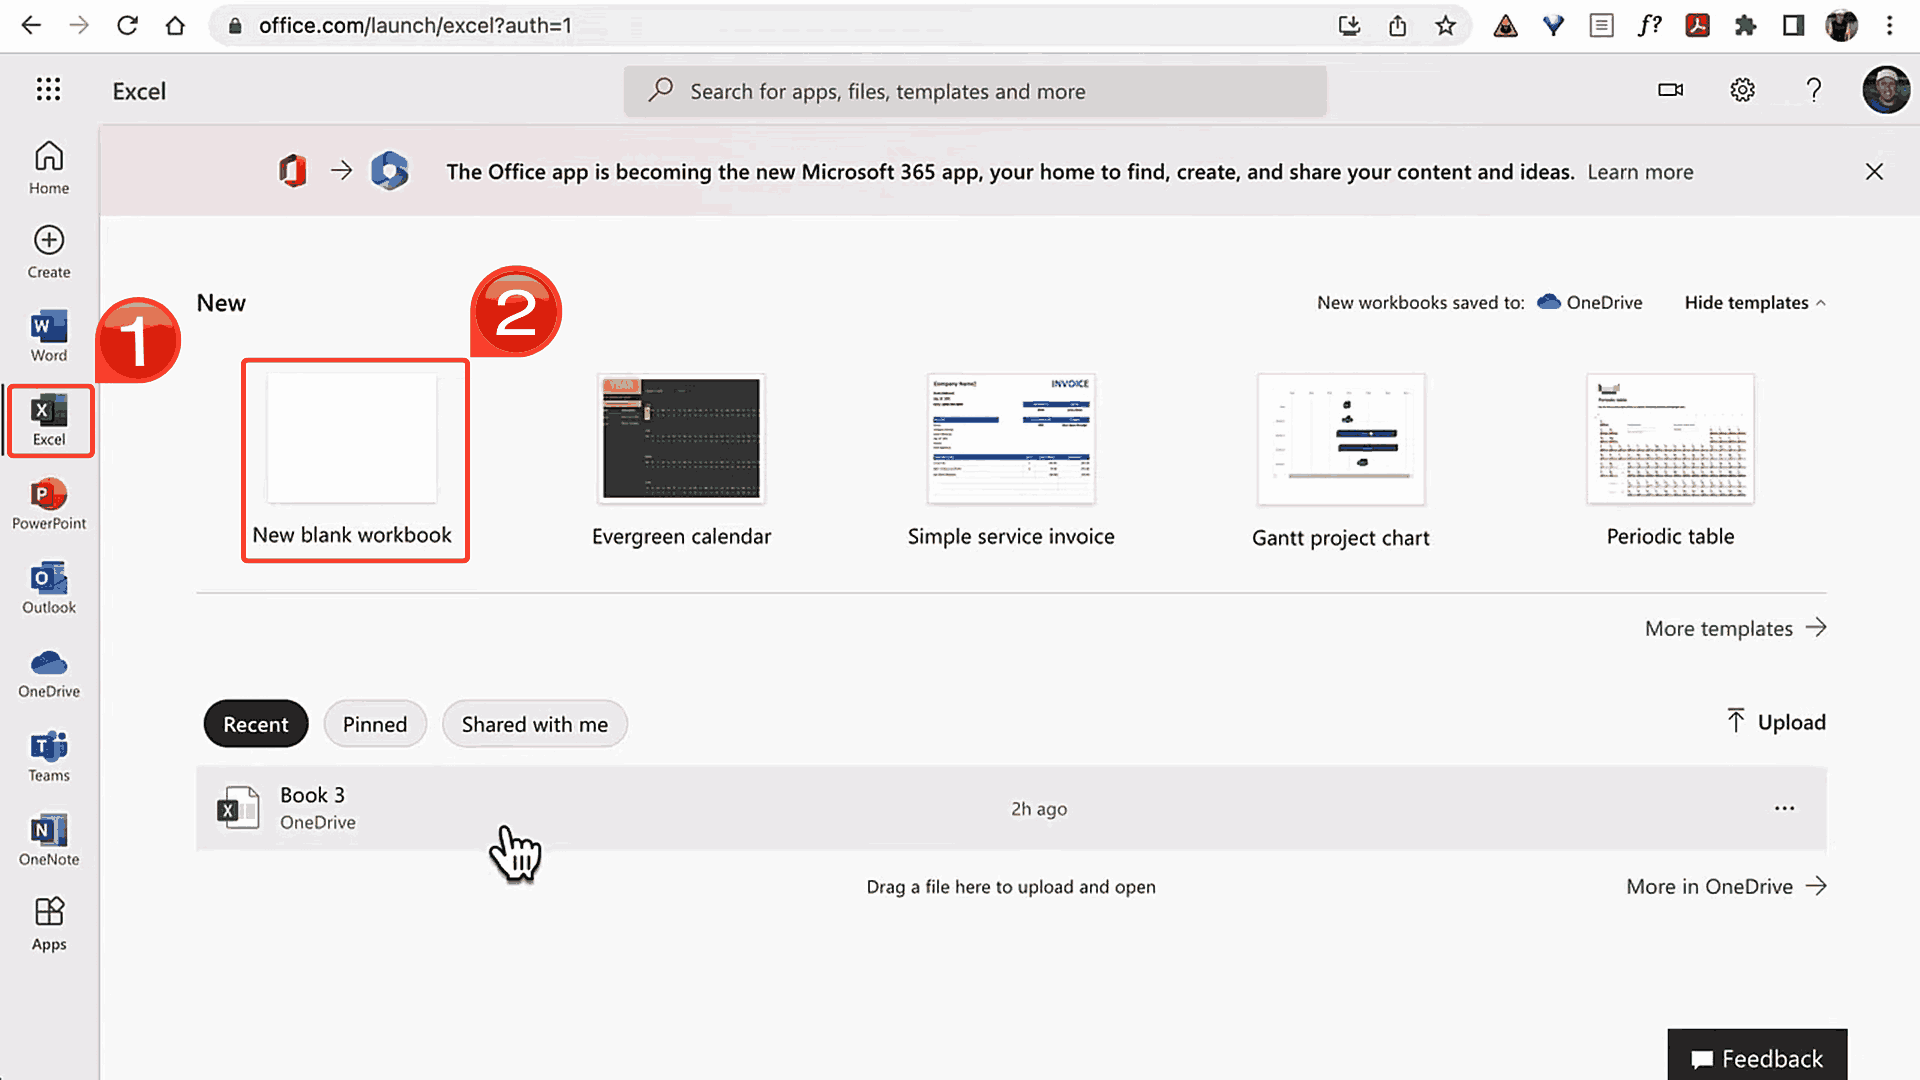
Task: Open the Chrome three-dot menu
Action: click(1890, 26)
